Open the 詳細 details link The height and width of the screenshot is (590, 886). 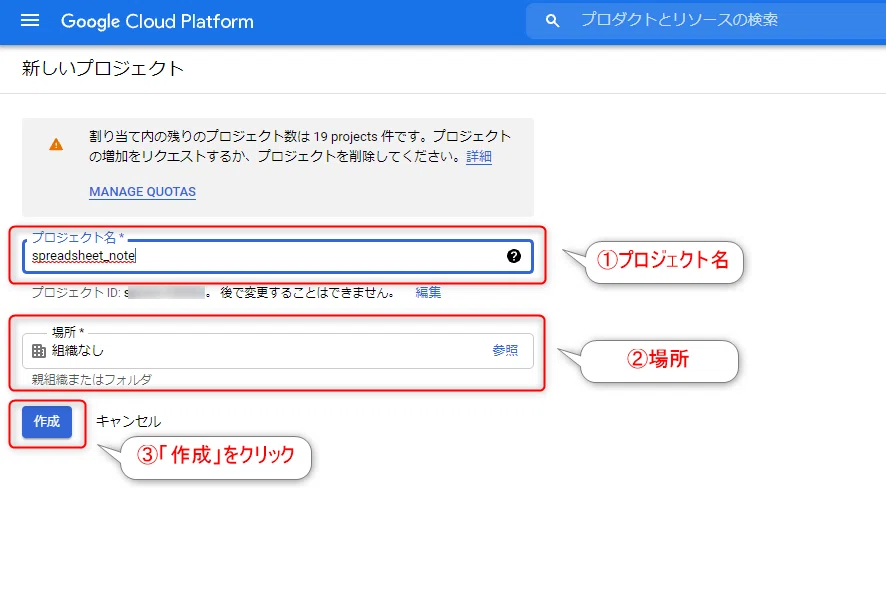tap(479, 157)
